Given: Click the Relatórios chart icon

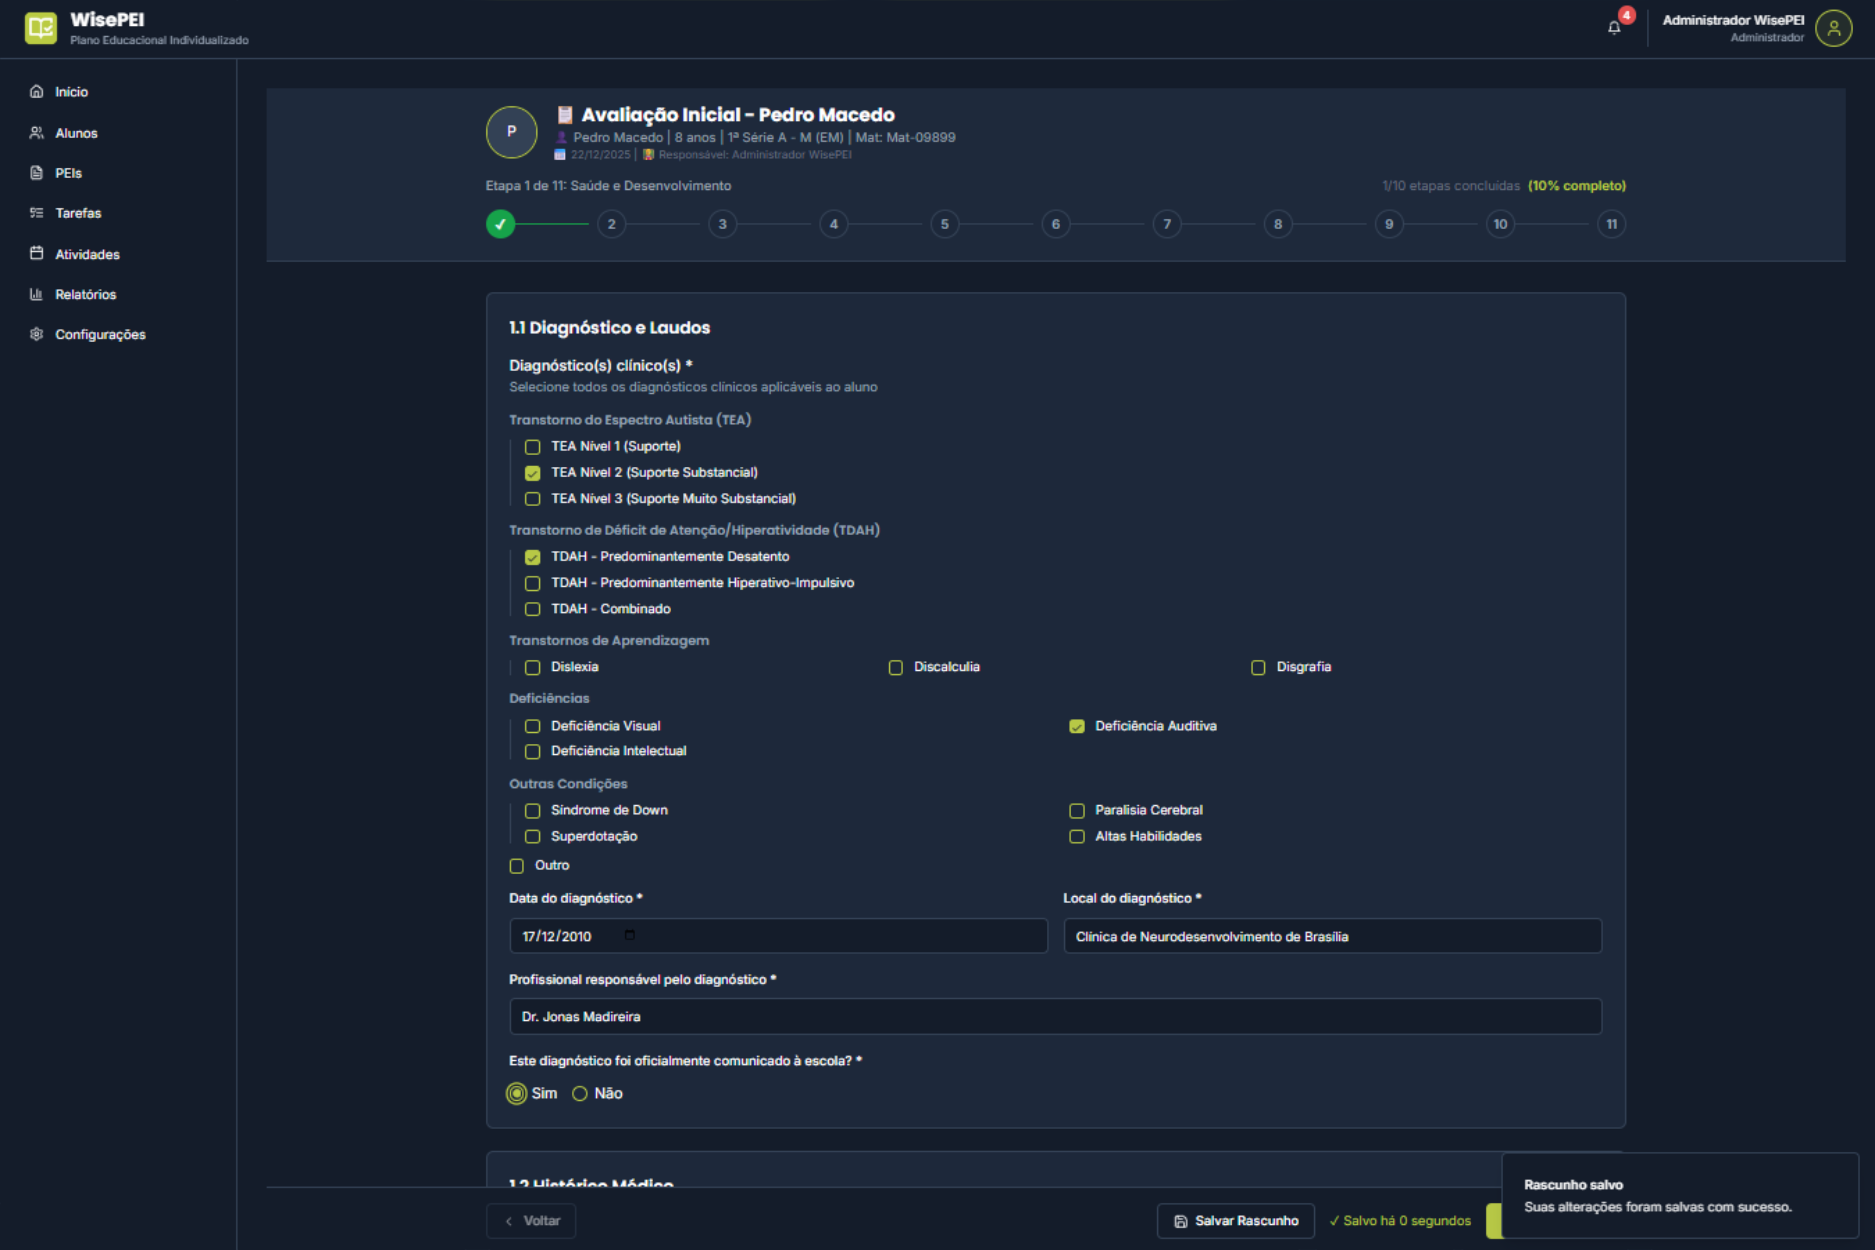Looking at the screenshot, I should (x=37, y=294).
